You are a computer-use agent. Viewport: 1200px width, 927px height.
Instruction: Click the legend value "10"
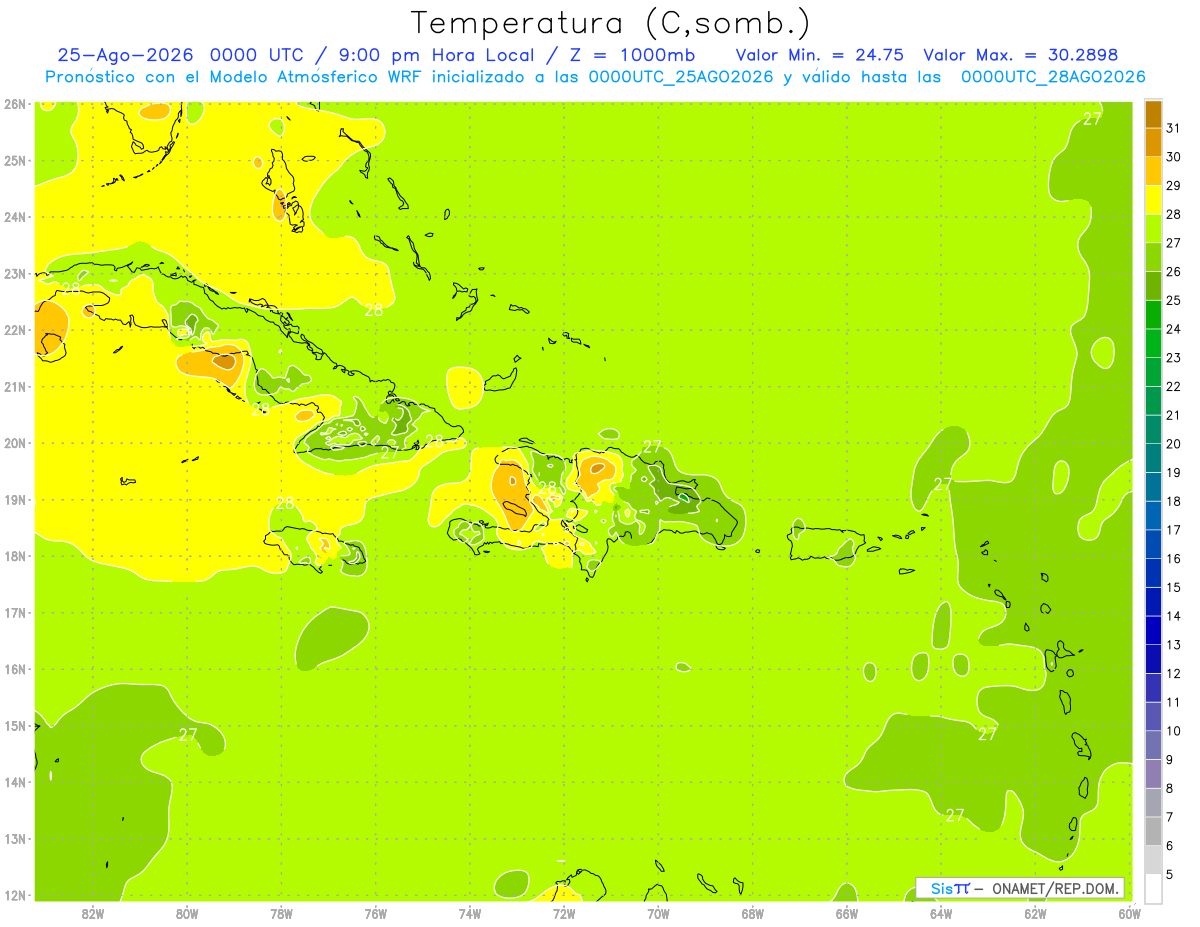click(x=1174, y=731)
